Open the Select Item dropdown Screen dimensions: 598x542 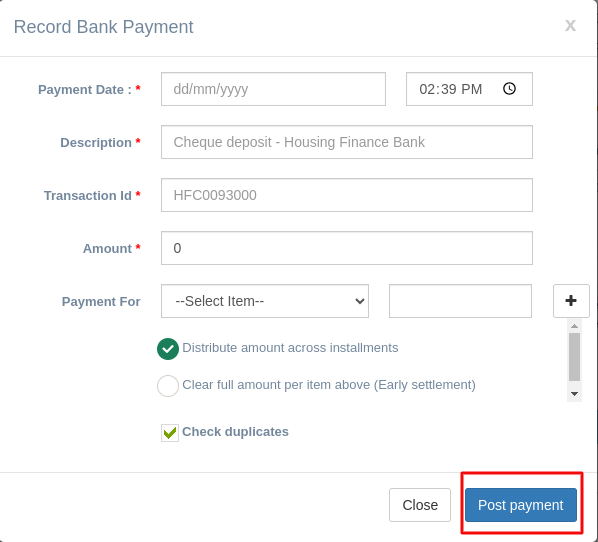tap(265, 301)
